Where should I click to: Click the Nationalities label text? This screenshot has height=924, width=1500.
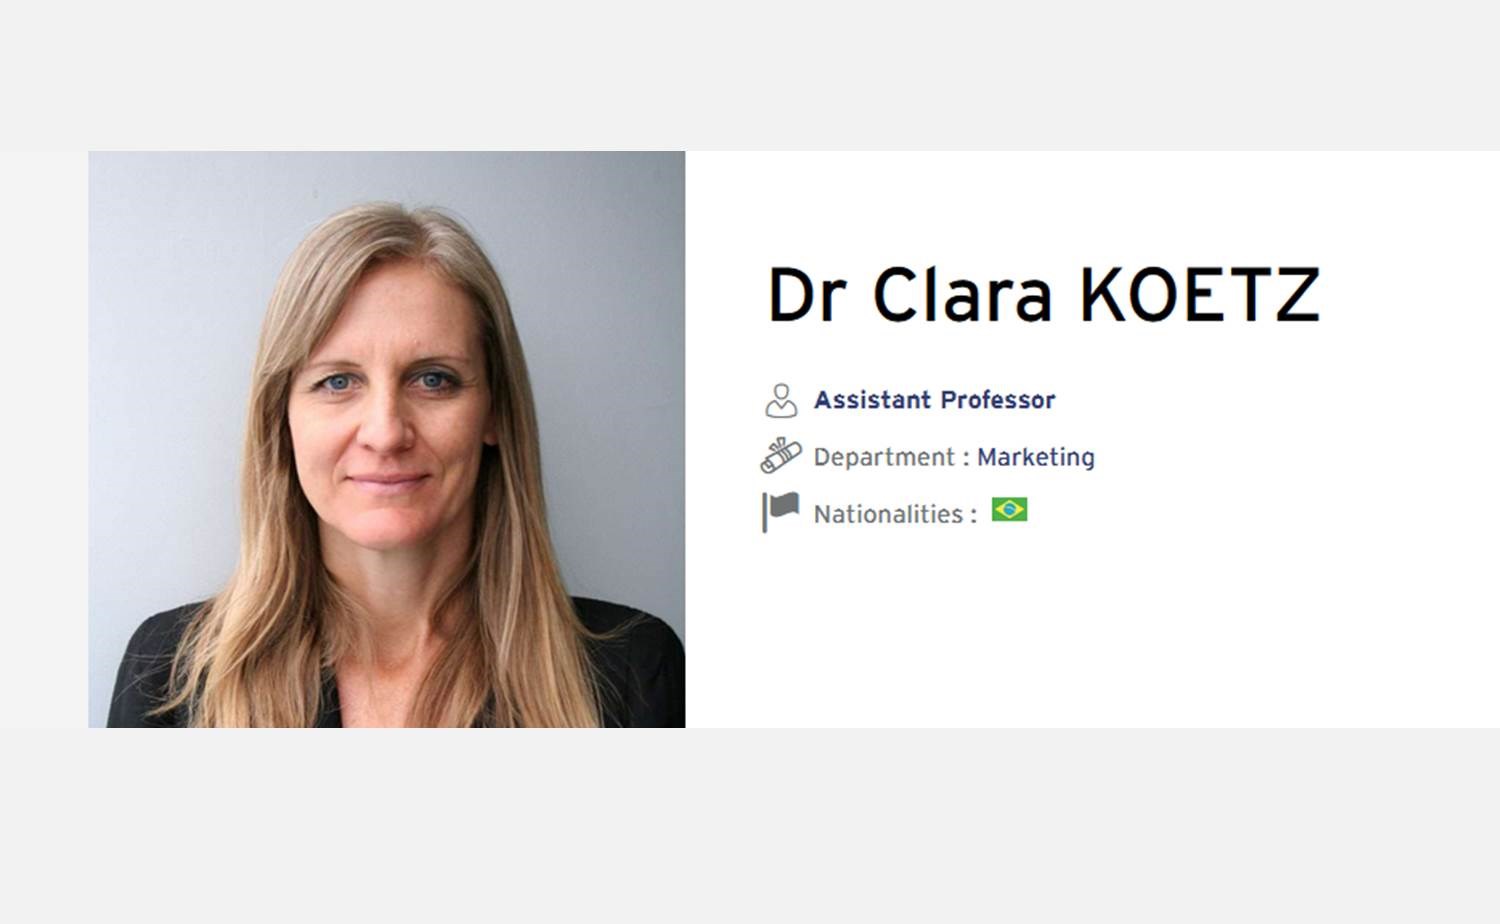pos(888,514)
